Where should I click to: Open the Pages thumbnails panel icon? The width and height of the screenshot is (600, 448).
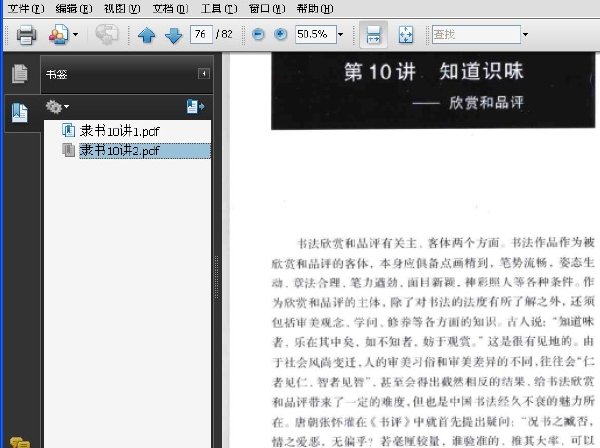coord(20,73)
